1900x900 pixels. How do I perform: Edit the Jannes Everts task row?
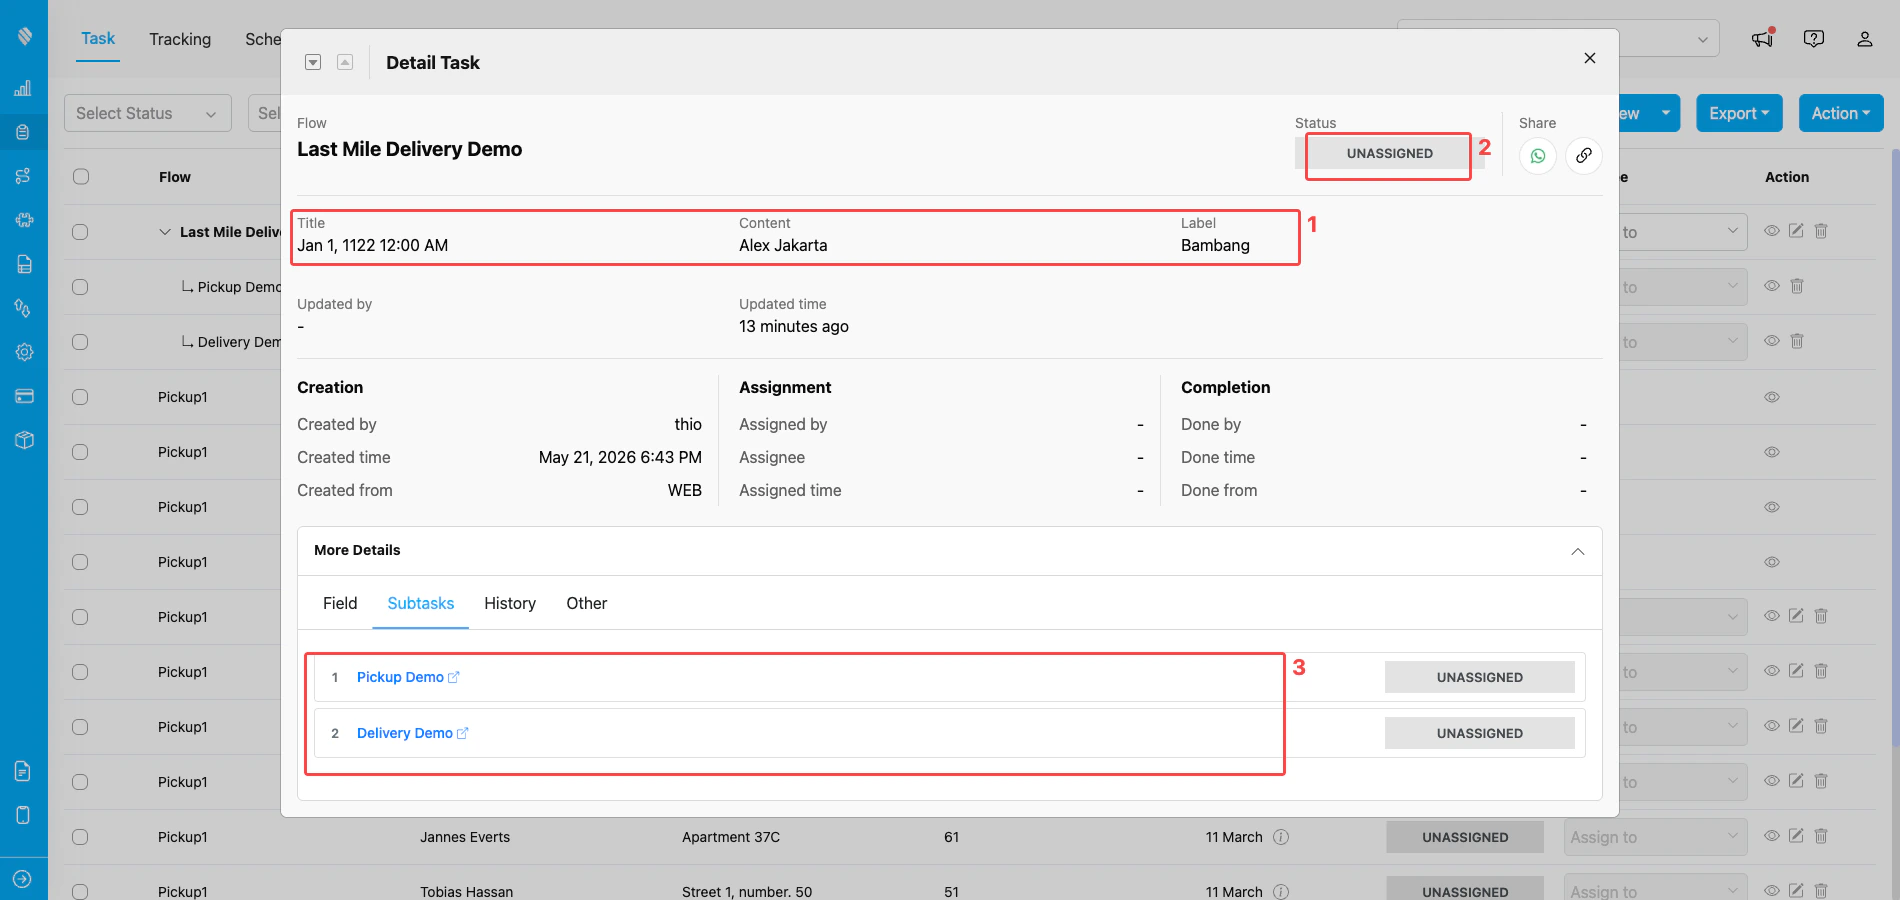(1796, 836)
